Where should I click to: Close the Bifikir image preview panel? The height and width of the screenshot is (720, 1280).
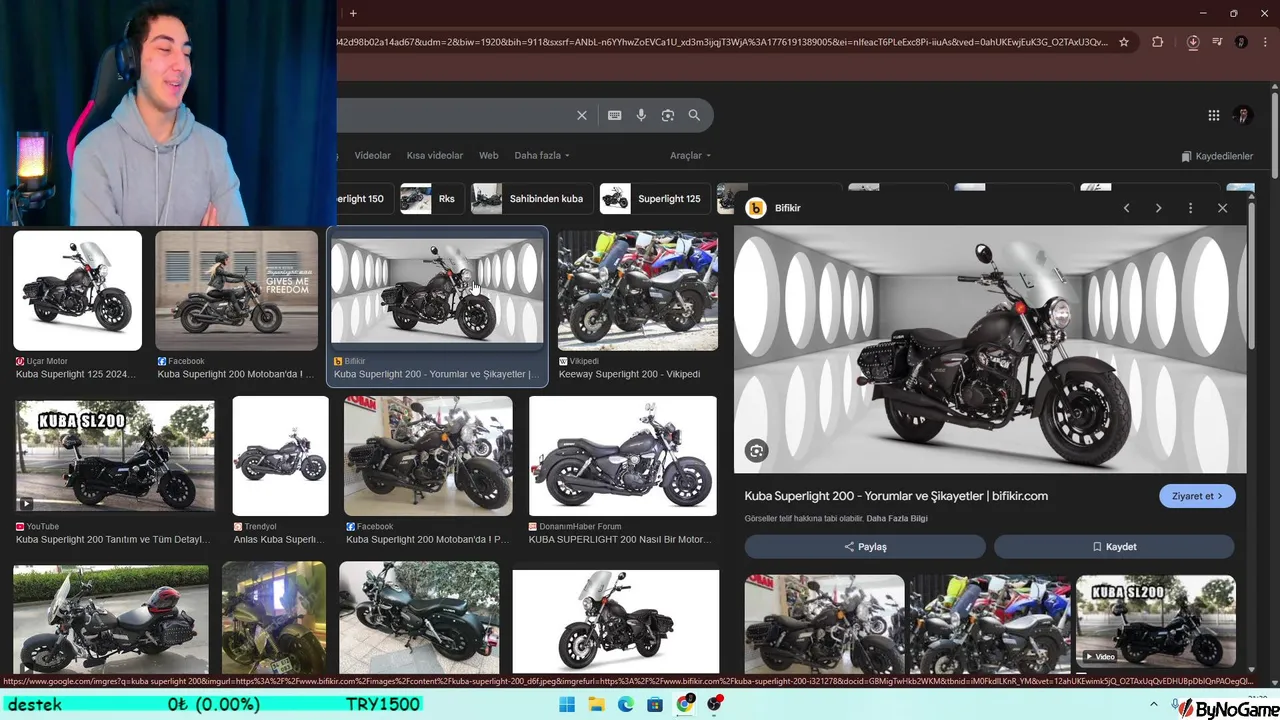(1222, 208)
